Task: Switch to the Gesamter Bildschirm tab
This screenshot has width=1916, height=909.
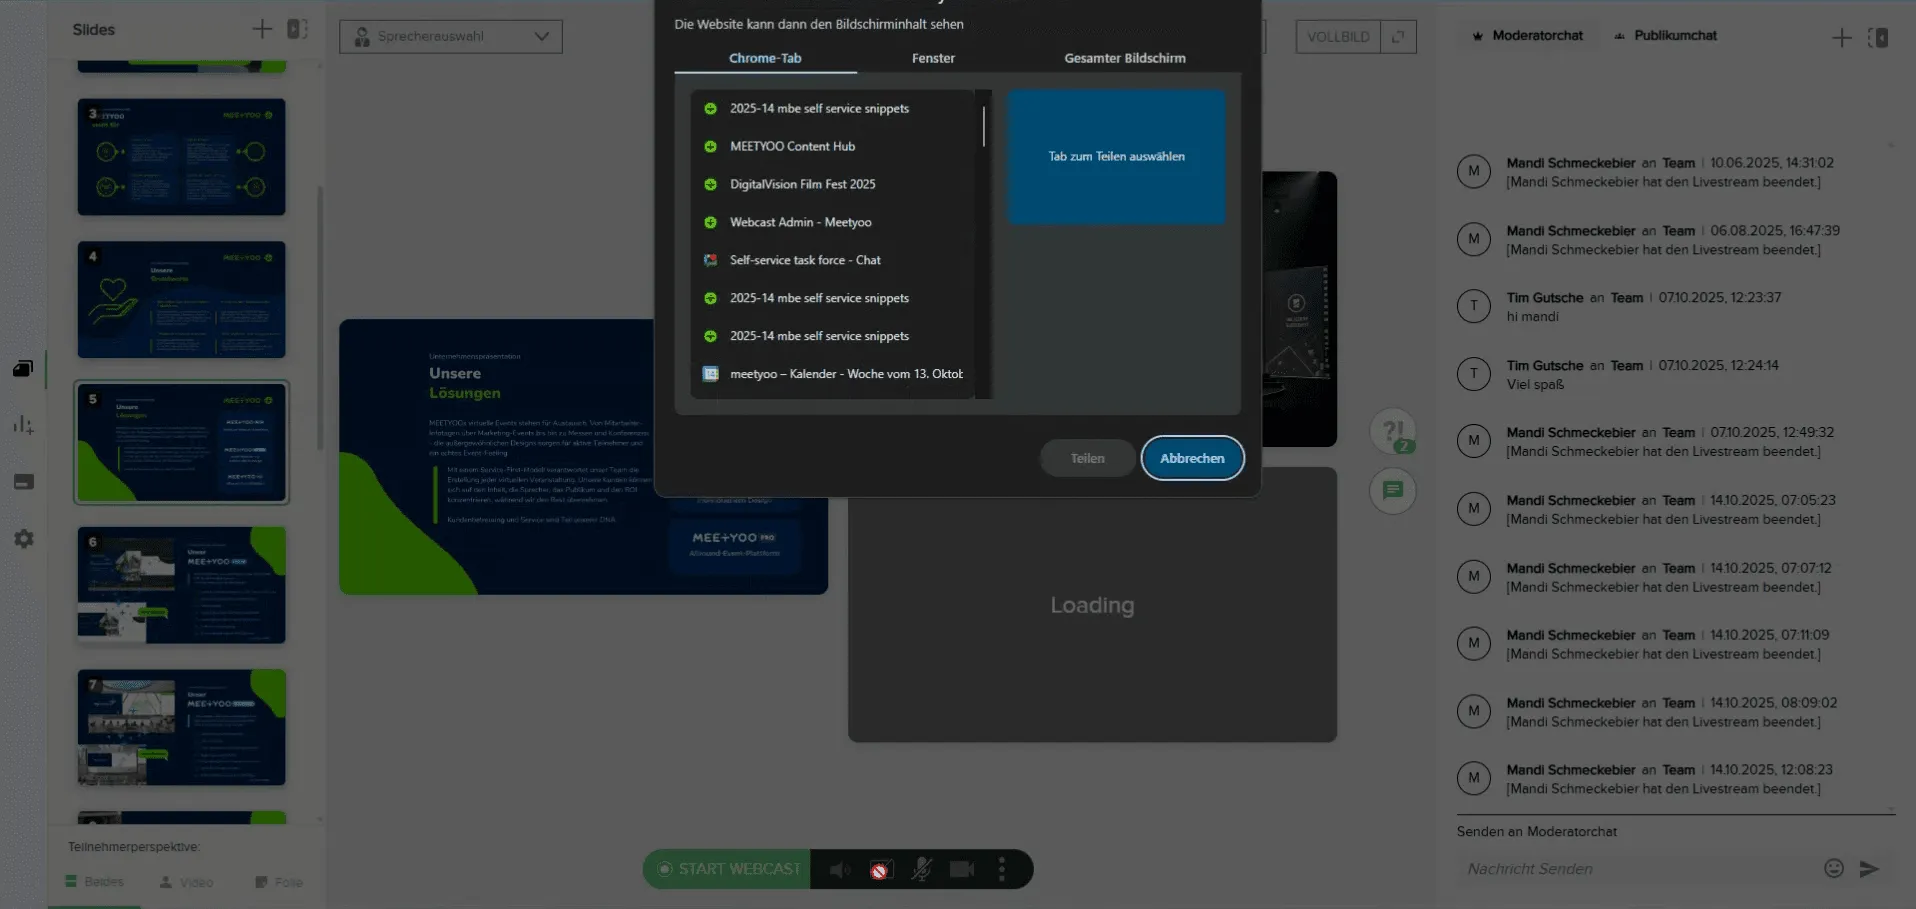Action: [1124, 58]
